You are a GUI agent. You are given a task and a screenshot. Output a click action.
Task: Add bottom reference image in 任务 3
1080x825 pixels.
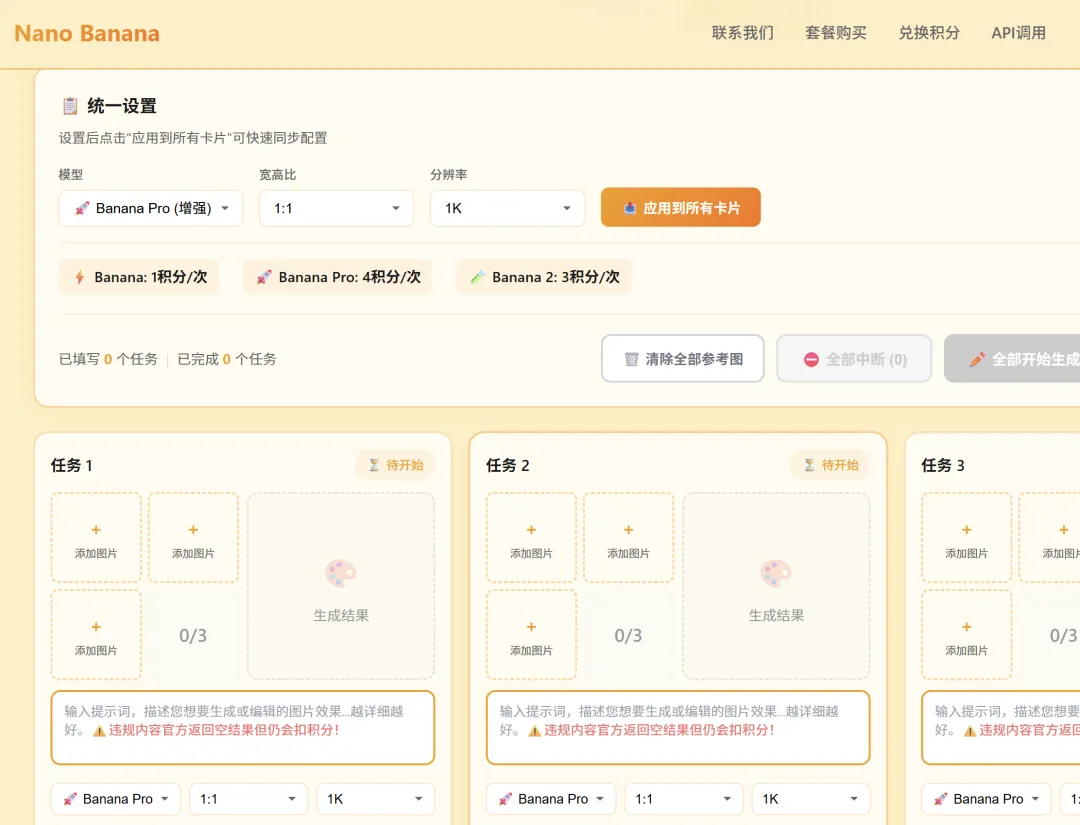tap(966, 634)
